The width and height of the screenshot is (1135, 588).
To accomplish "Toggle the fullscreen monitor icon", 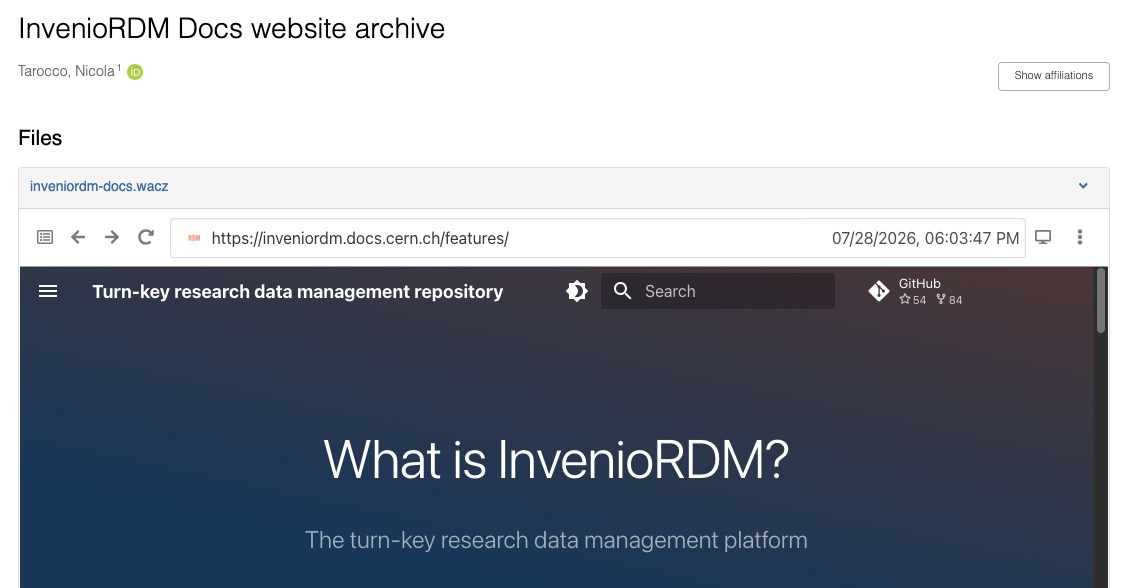I will pos(1043,237).
